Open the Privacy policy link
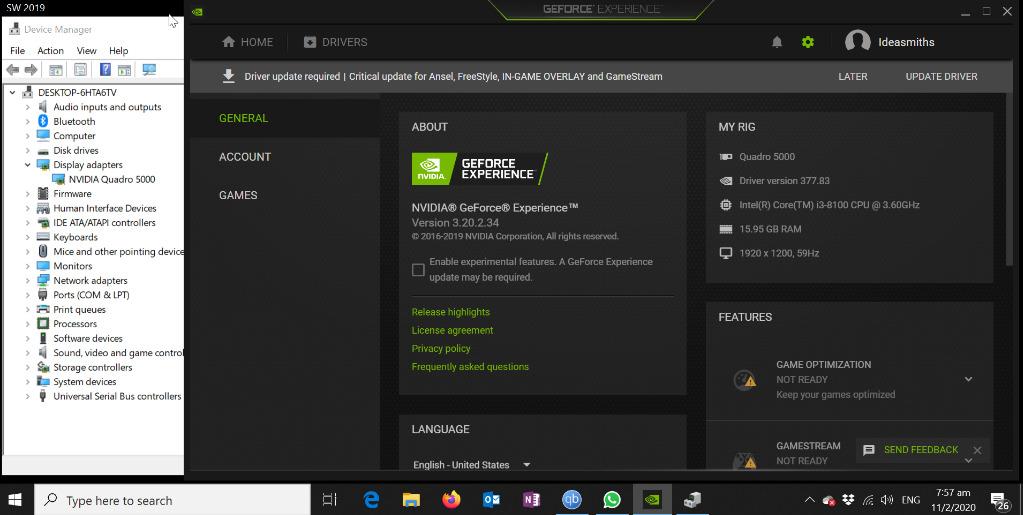This screenshot has width=1023, height=515. coord(441,349)
